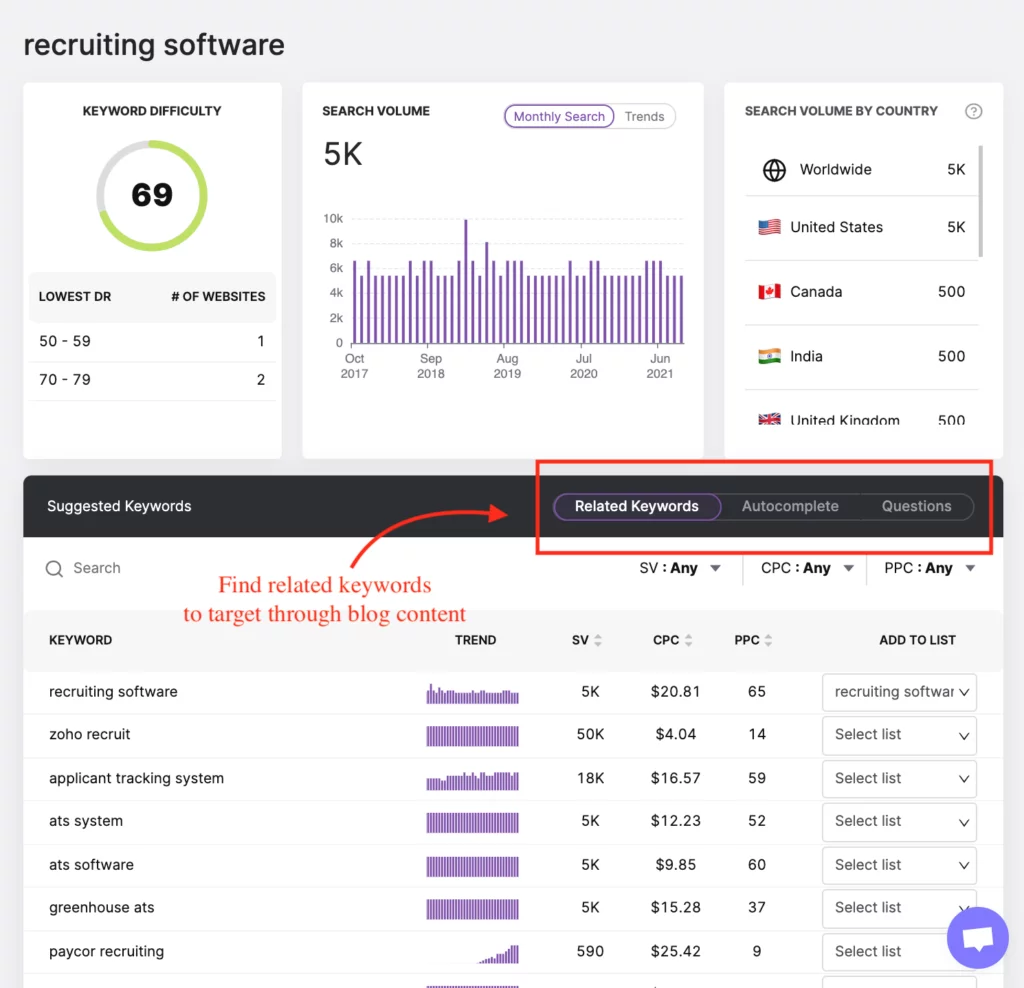
Task: Switch to the Autocomplete tab
Action: tap(789, 506)
